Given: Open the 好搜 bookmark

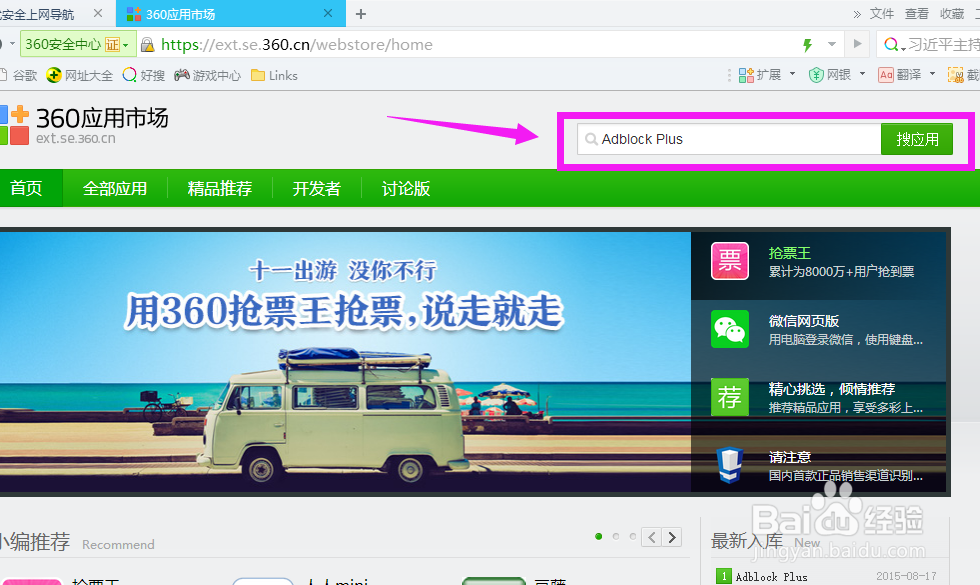Looking at the screenshot, I should (x=144, y=76).
